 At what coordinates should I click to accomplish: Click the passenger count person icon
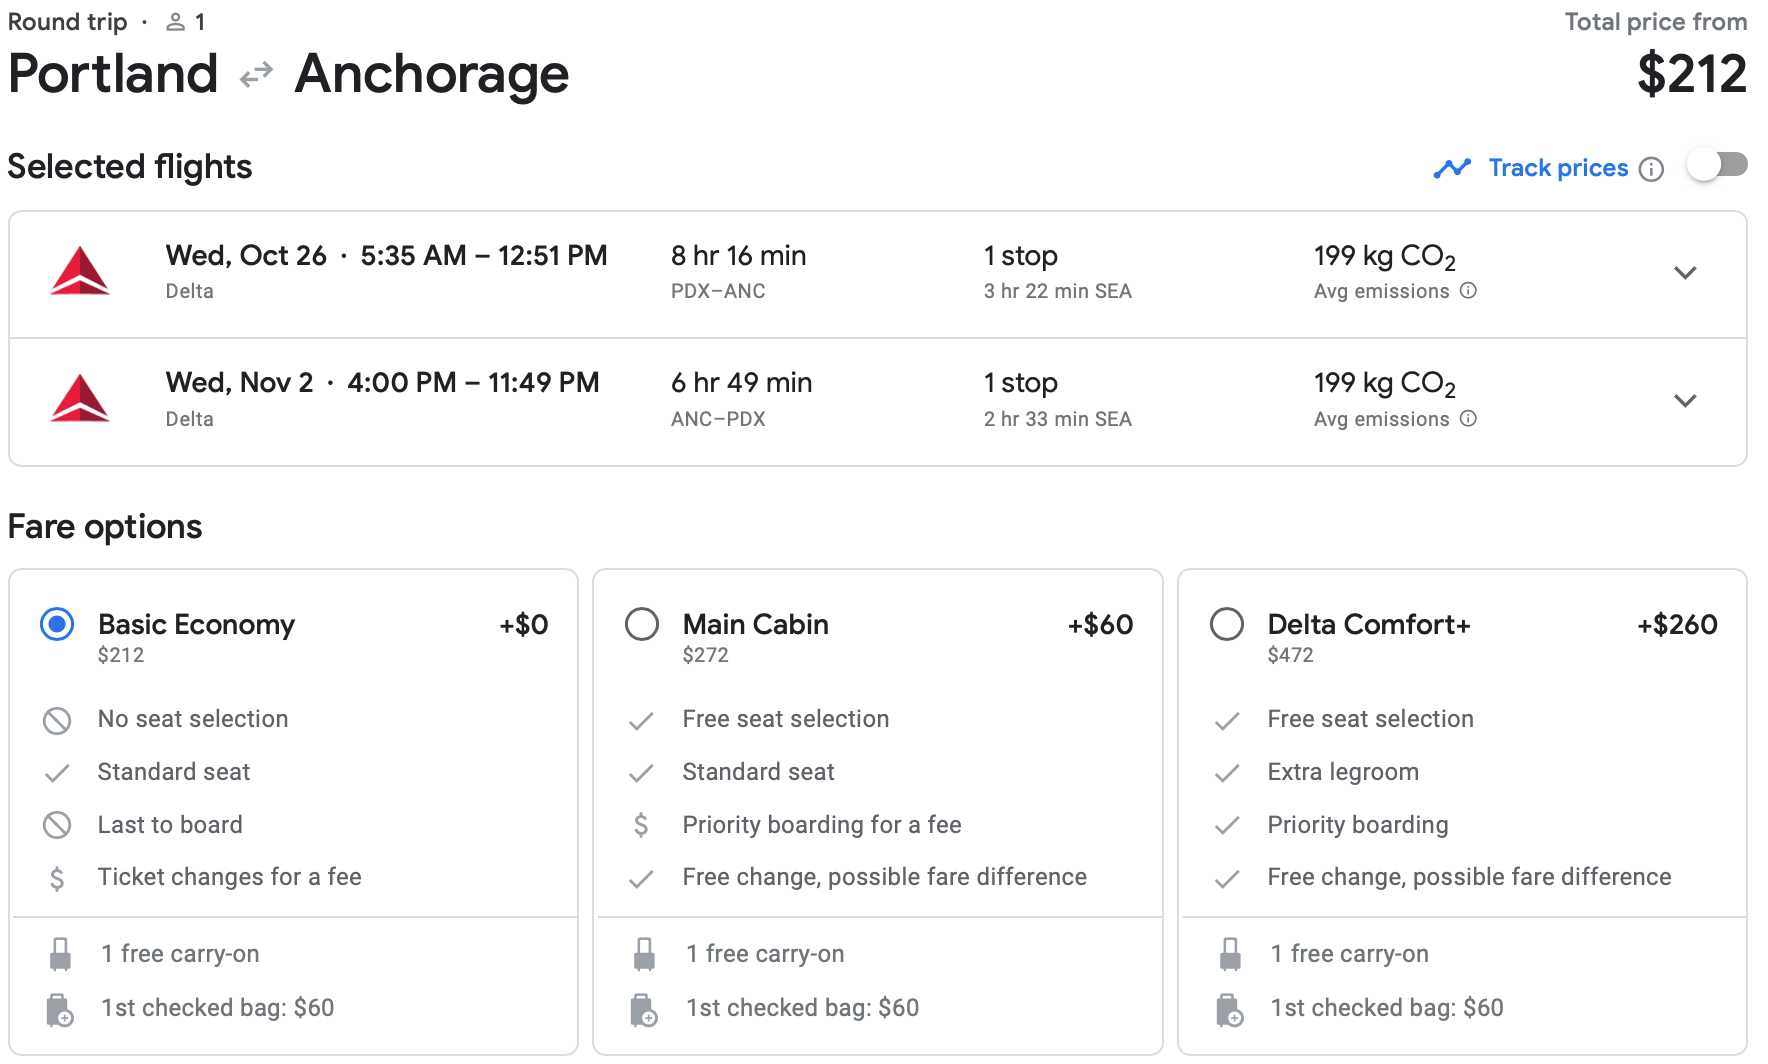[x=176, y=22]
